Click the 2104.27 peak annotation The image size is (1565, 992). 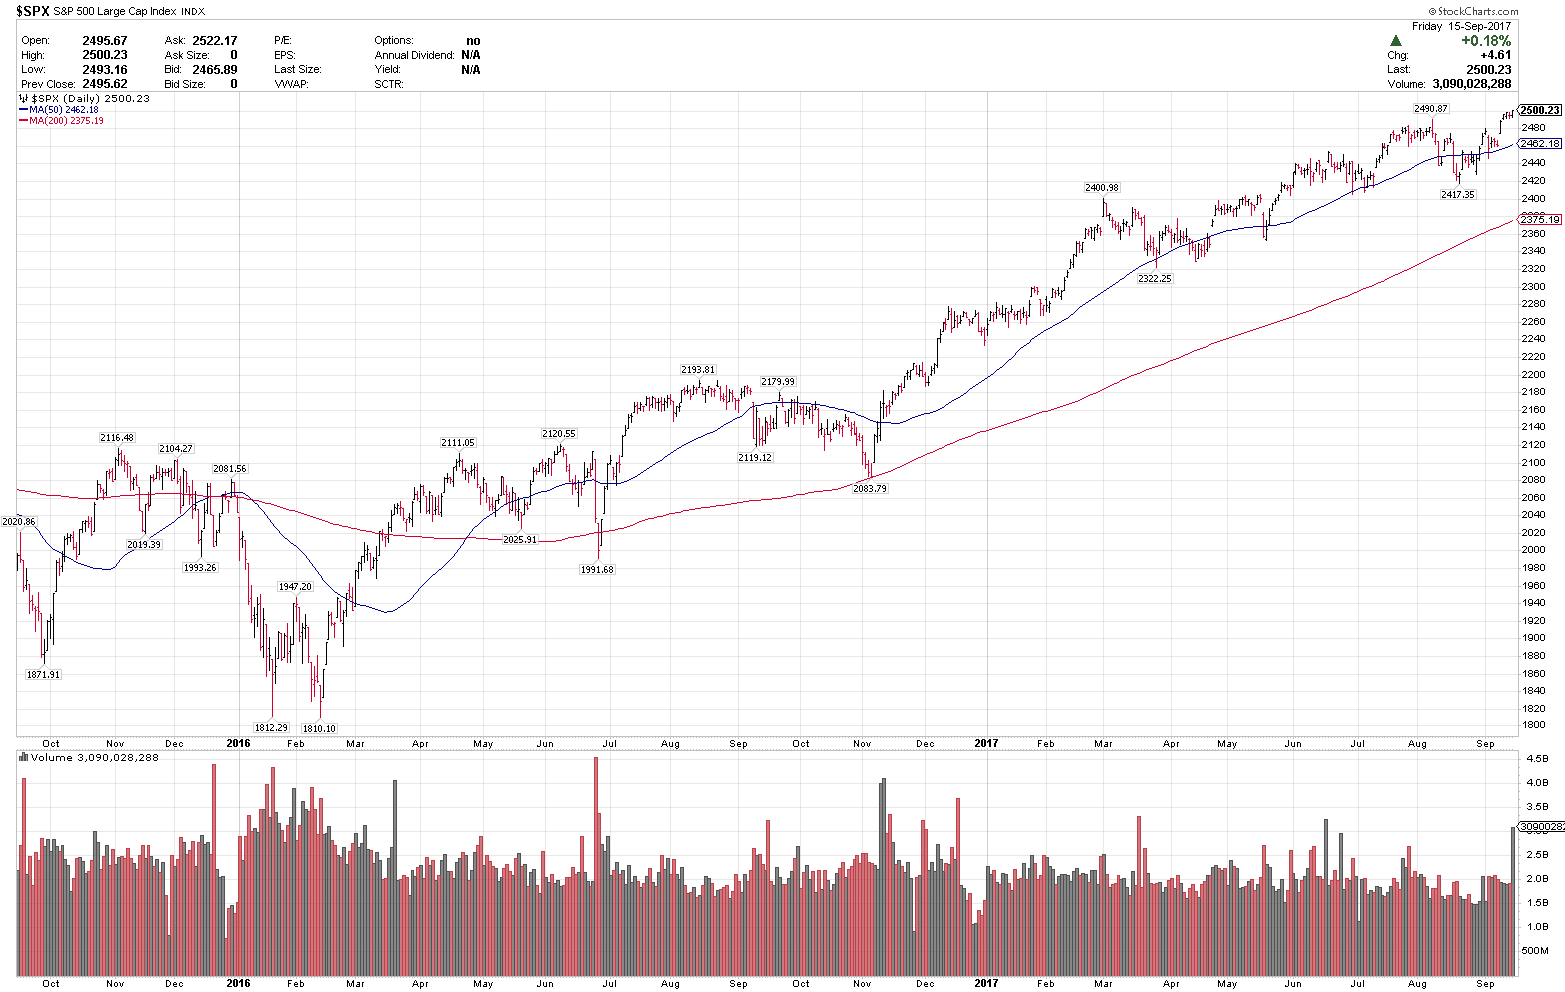[x=176, y=449]
